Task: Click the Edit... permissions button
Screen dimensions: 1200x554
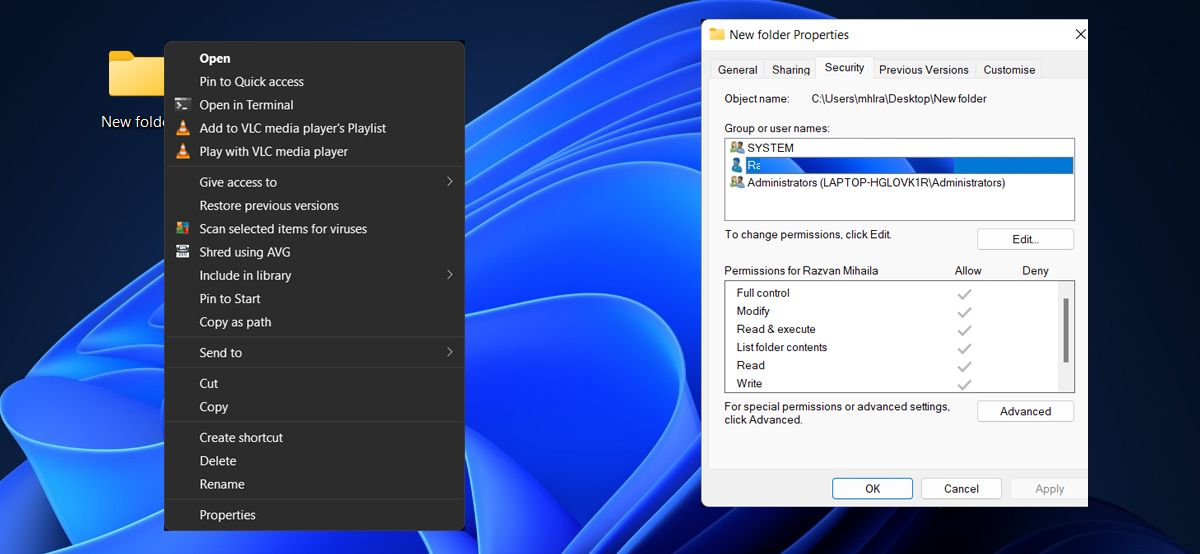Action: pyautogui.click(x=1025, y=240)
